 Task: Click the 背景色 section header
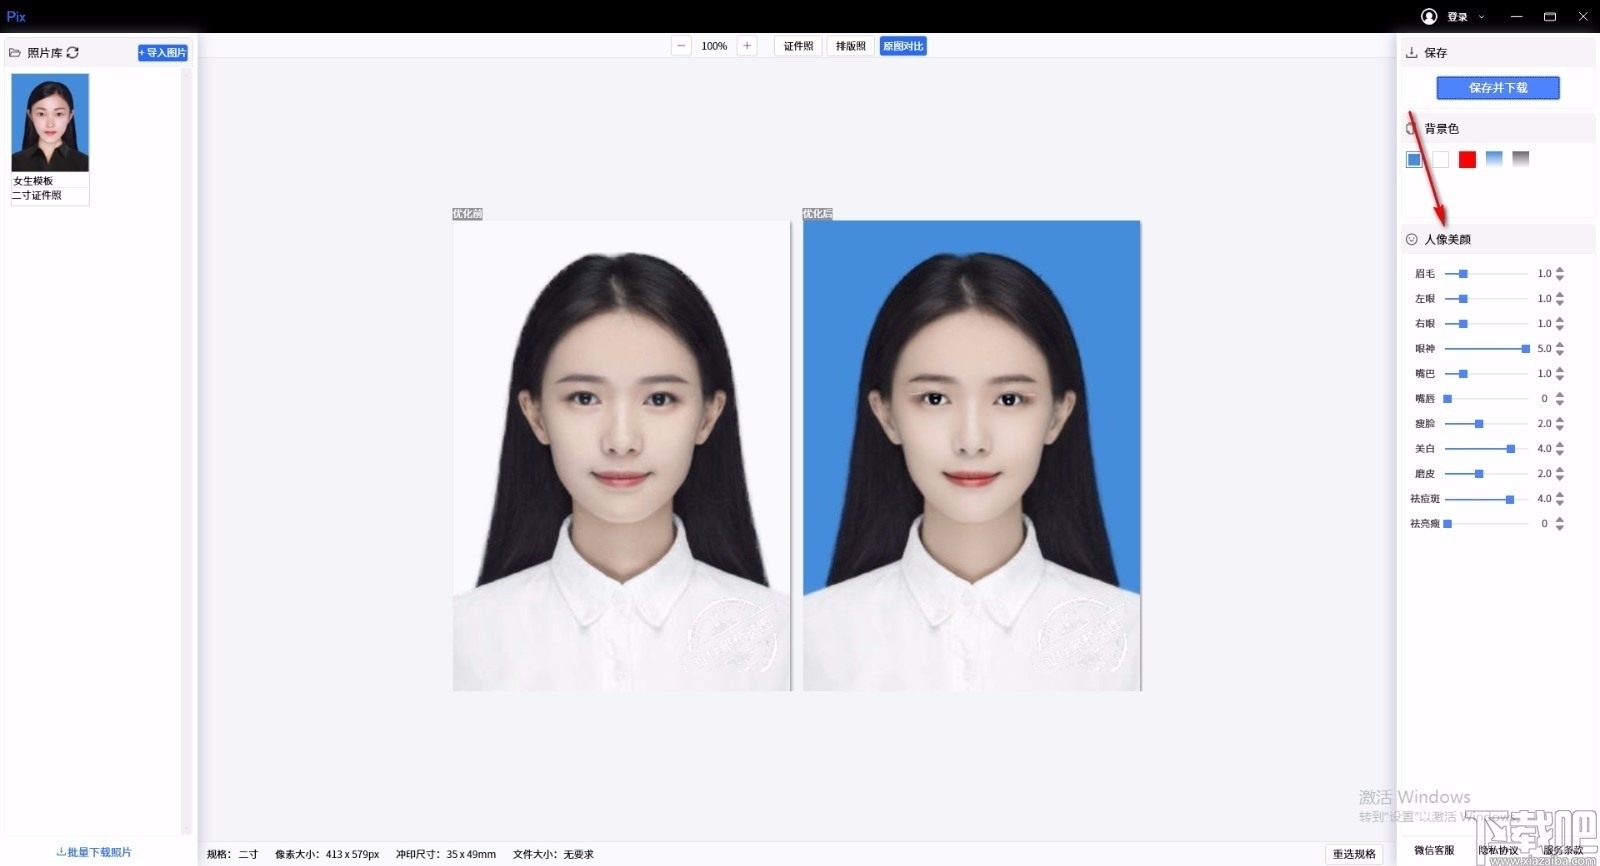[1497, 128]
